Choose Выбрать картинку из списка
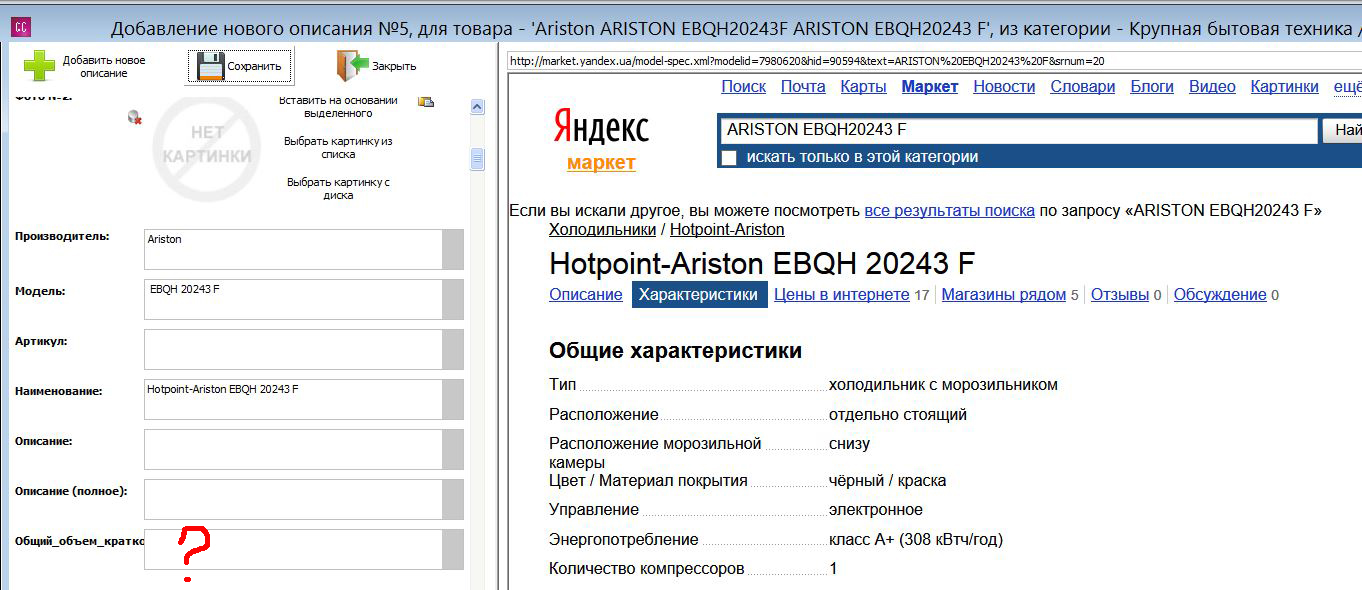This screenshot has width=1362, height=590. [x=338, y=147]
